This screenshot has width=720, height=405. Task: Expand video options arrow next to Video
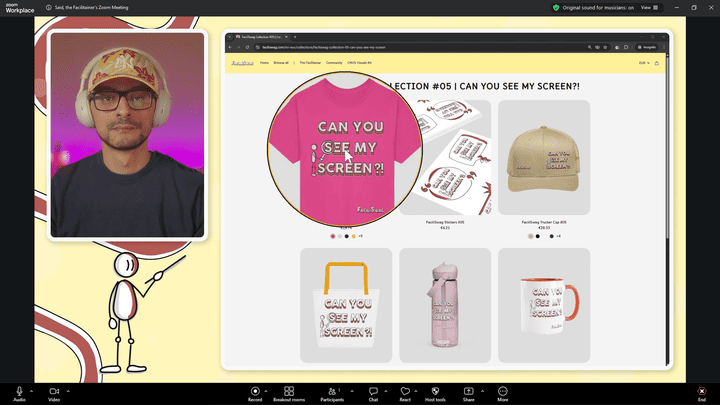(x=68, y=390)
